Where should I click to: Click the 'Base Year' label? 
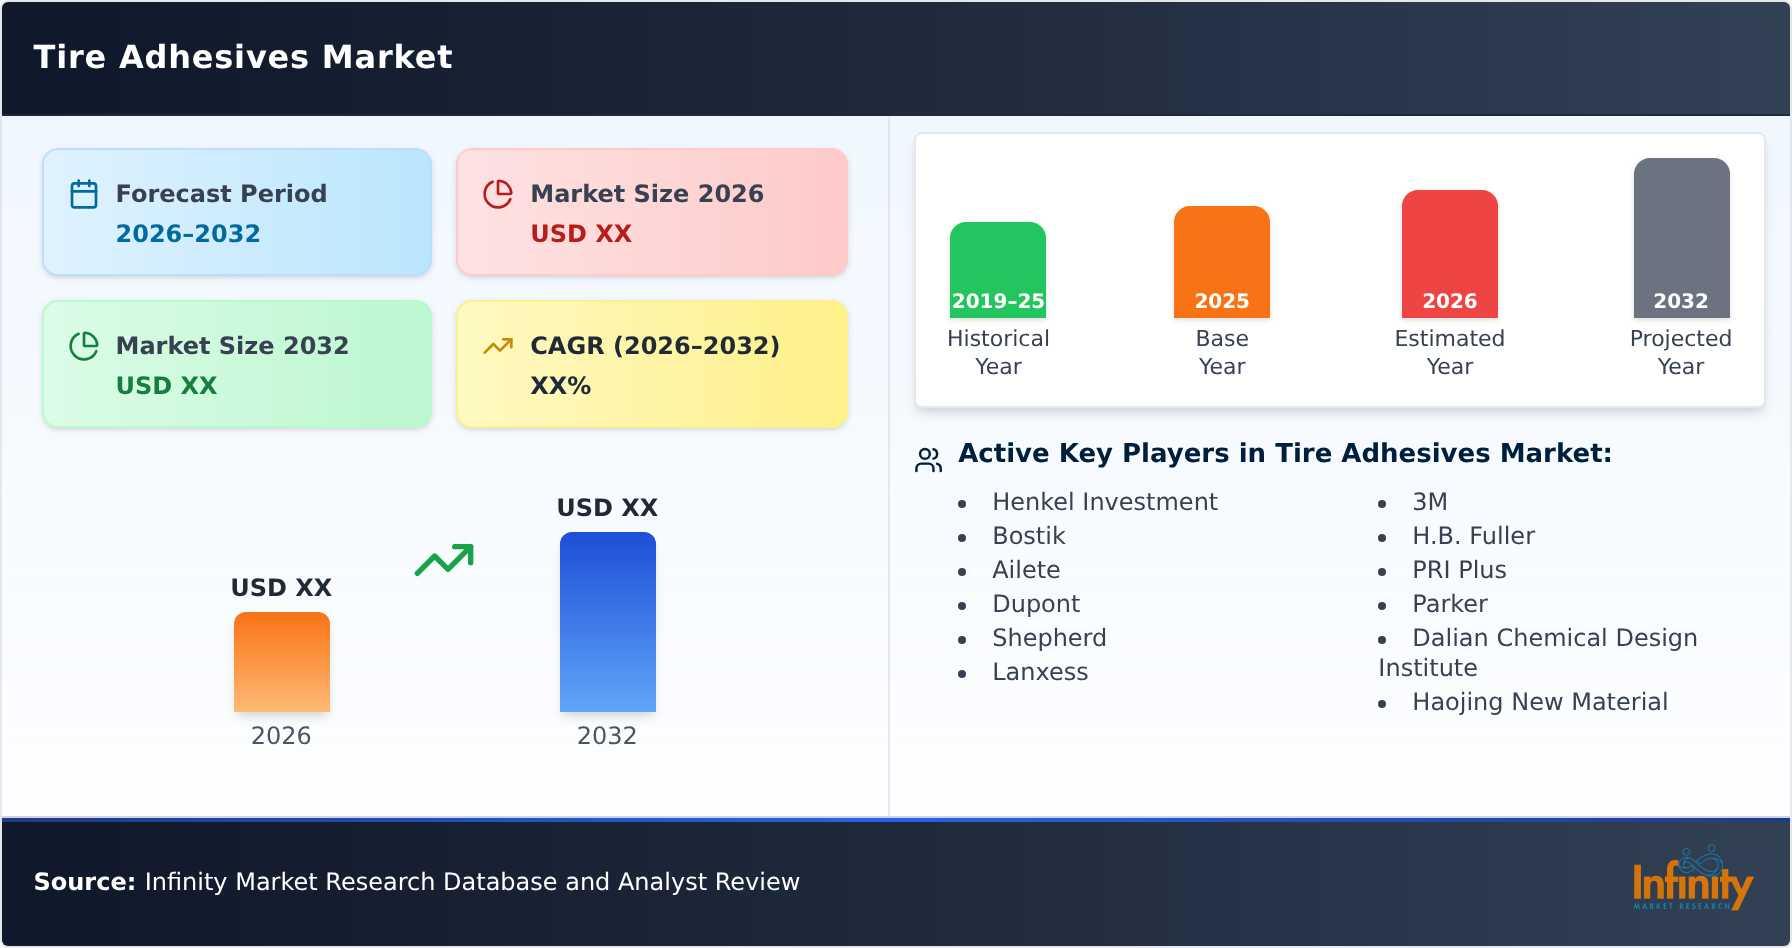pyautogui.click(x=1222, y=352)
